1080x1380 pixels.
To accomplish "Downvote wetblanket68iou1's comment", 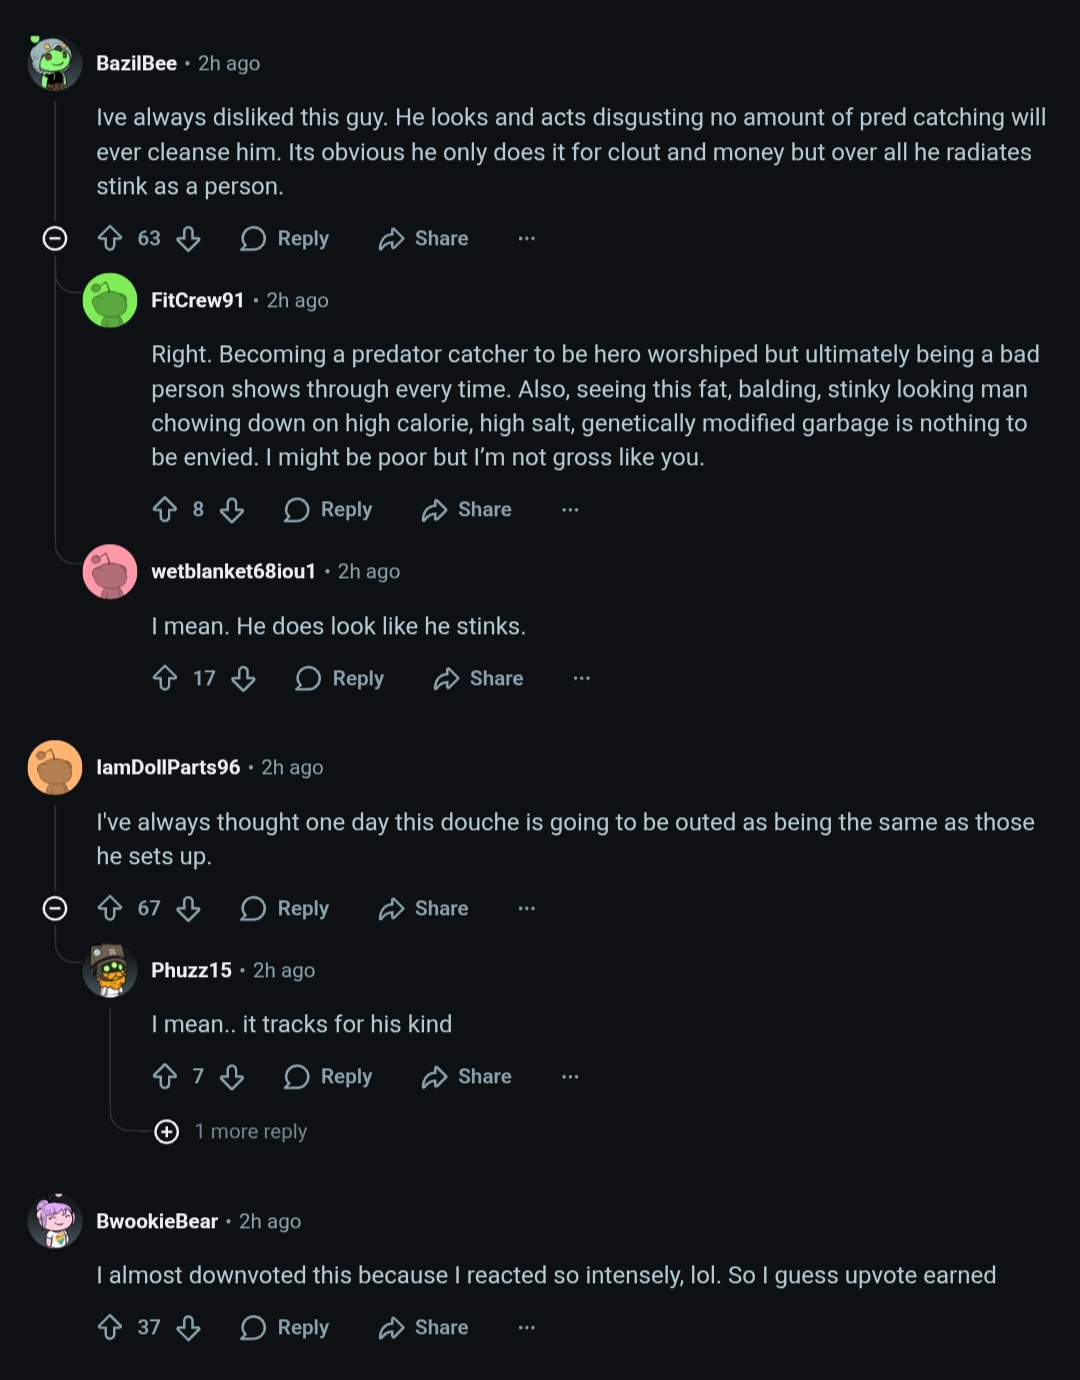I will [243, 679].
